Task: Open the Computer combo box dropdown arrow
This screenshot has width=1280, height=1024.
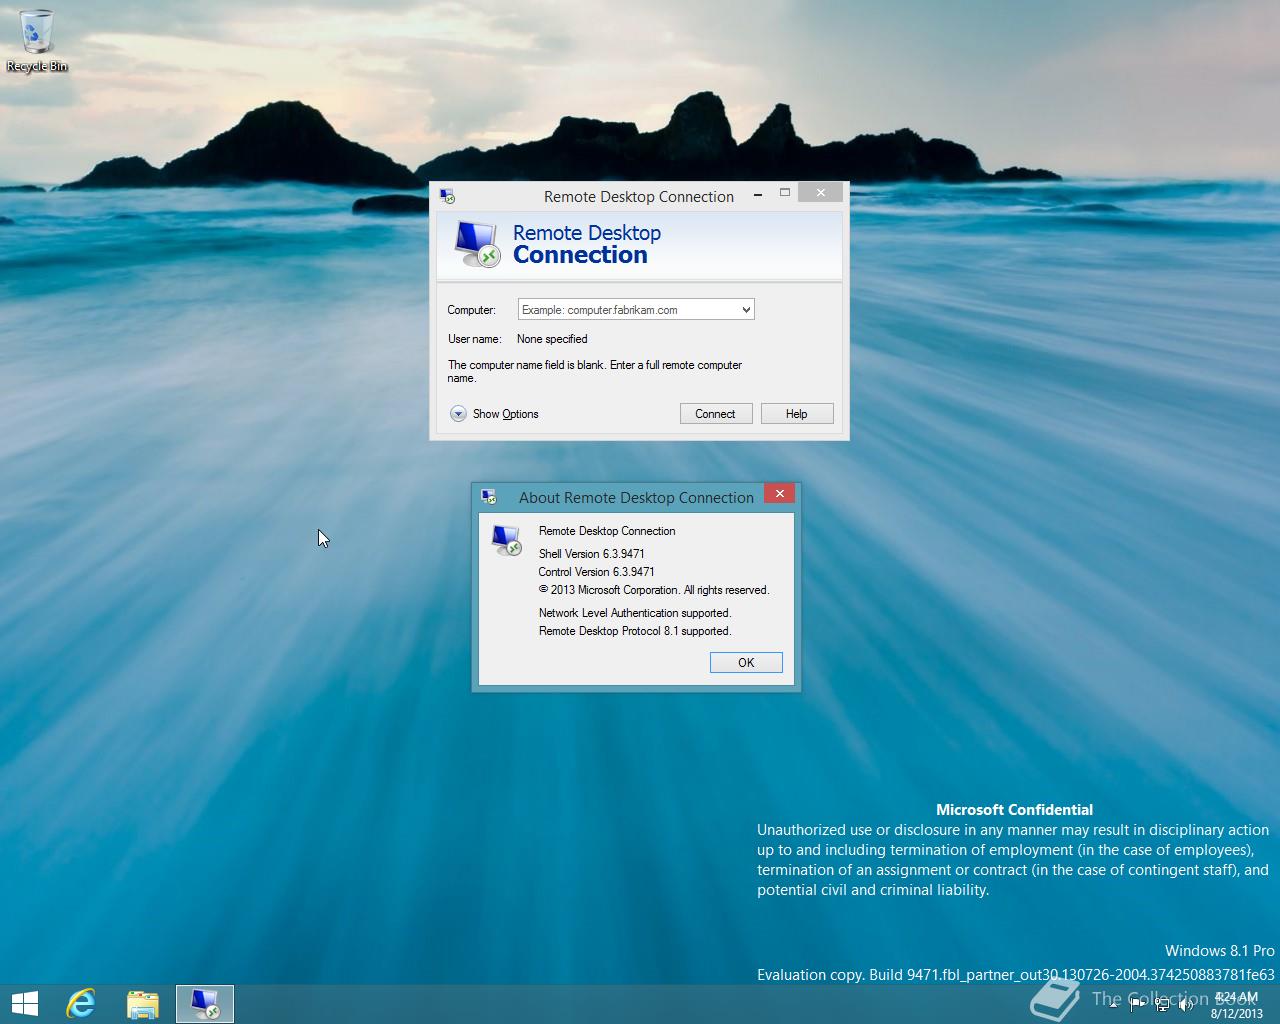Action: tap(746, 310)
